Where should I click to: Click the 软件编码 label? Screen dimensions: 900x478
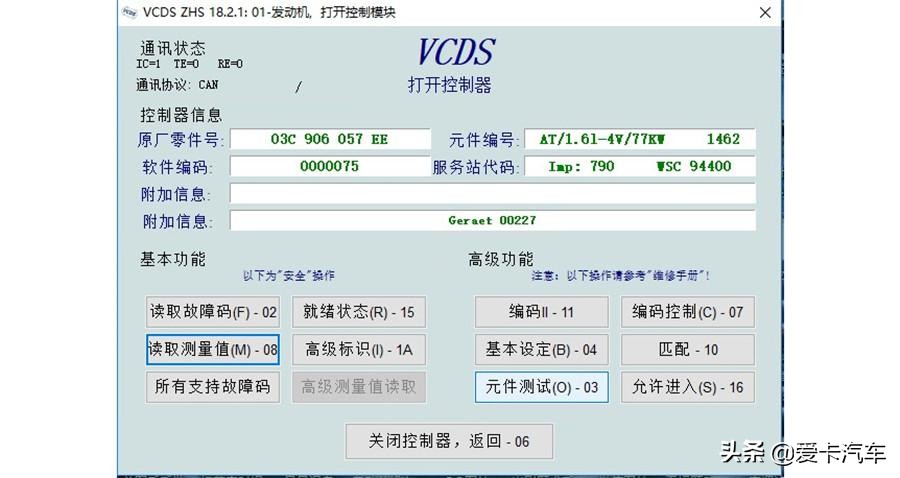click(x=177, y=167)
